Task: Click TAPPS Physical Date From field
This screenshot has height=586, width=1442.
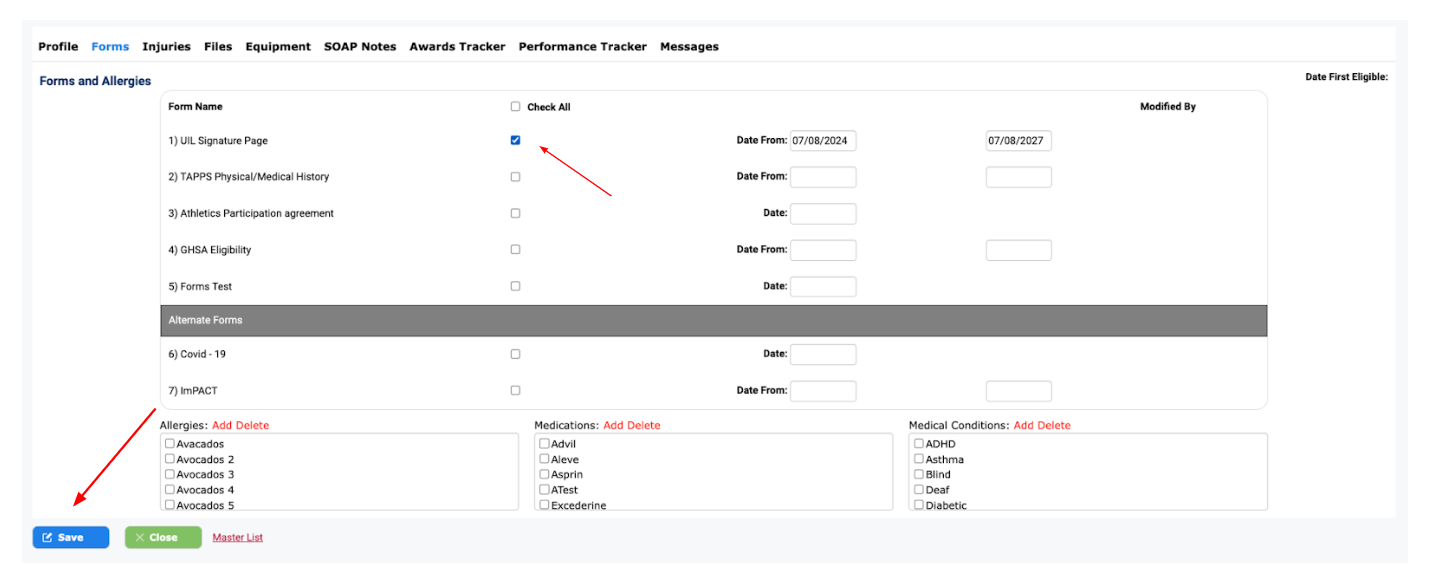Action: 823,177
